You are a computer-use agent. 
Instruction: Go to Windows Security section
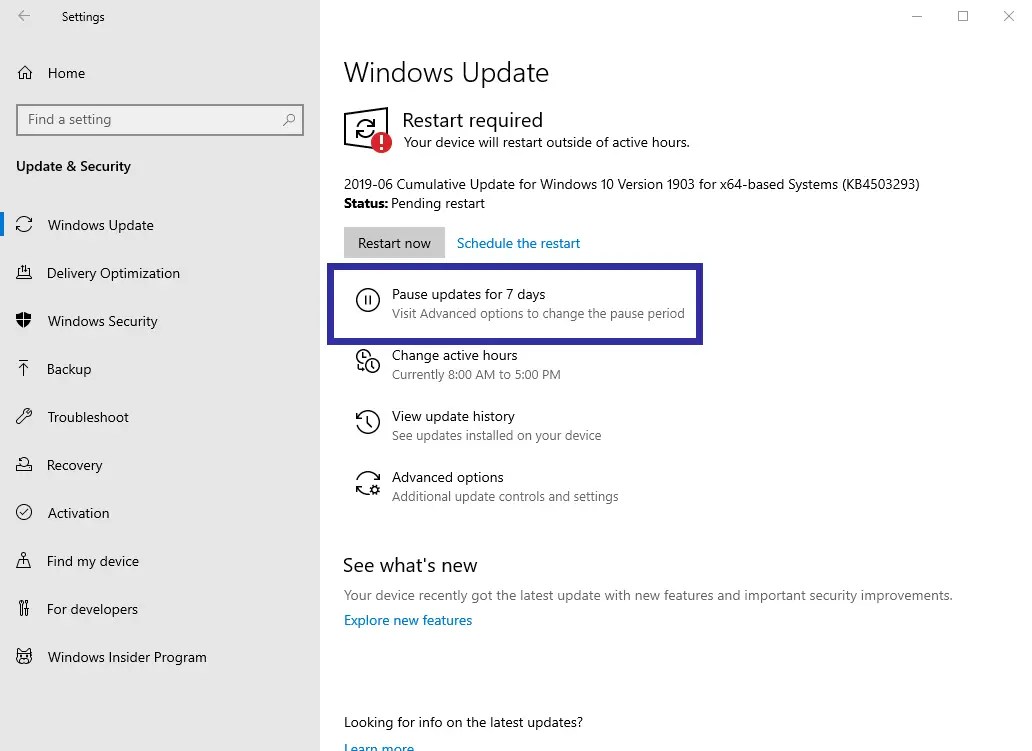[x=103, y=321]
